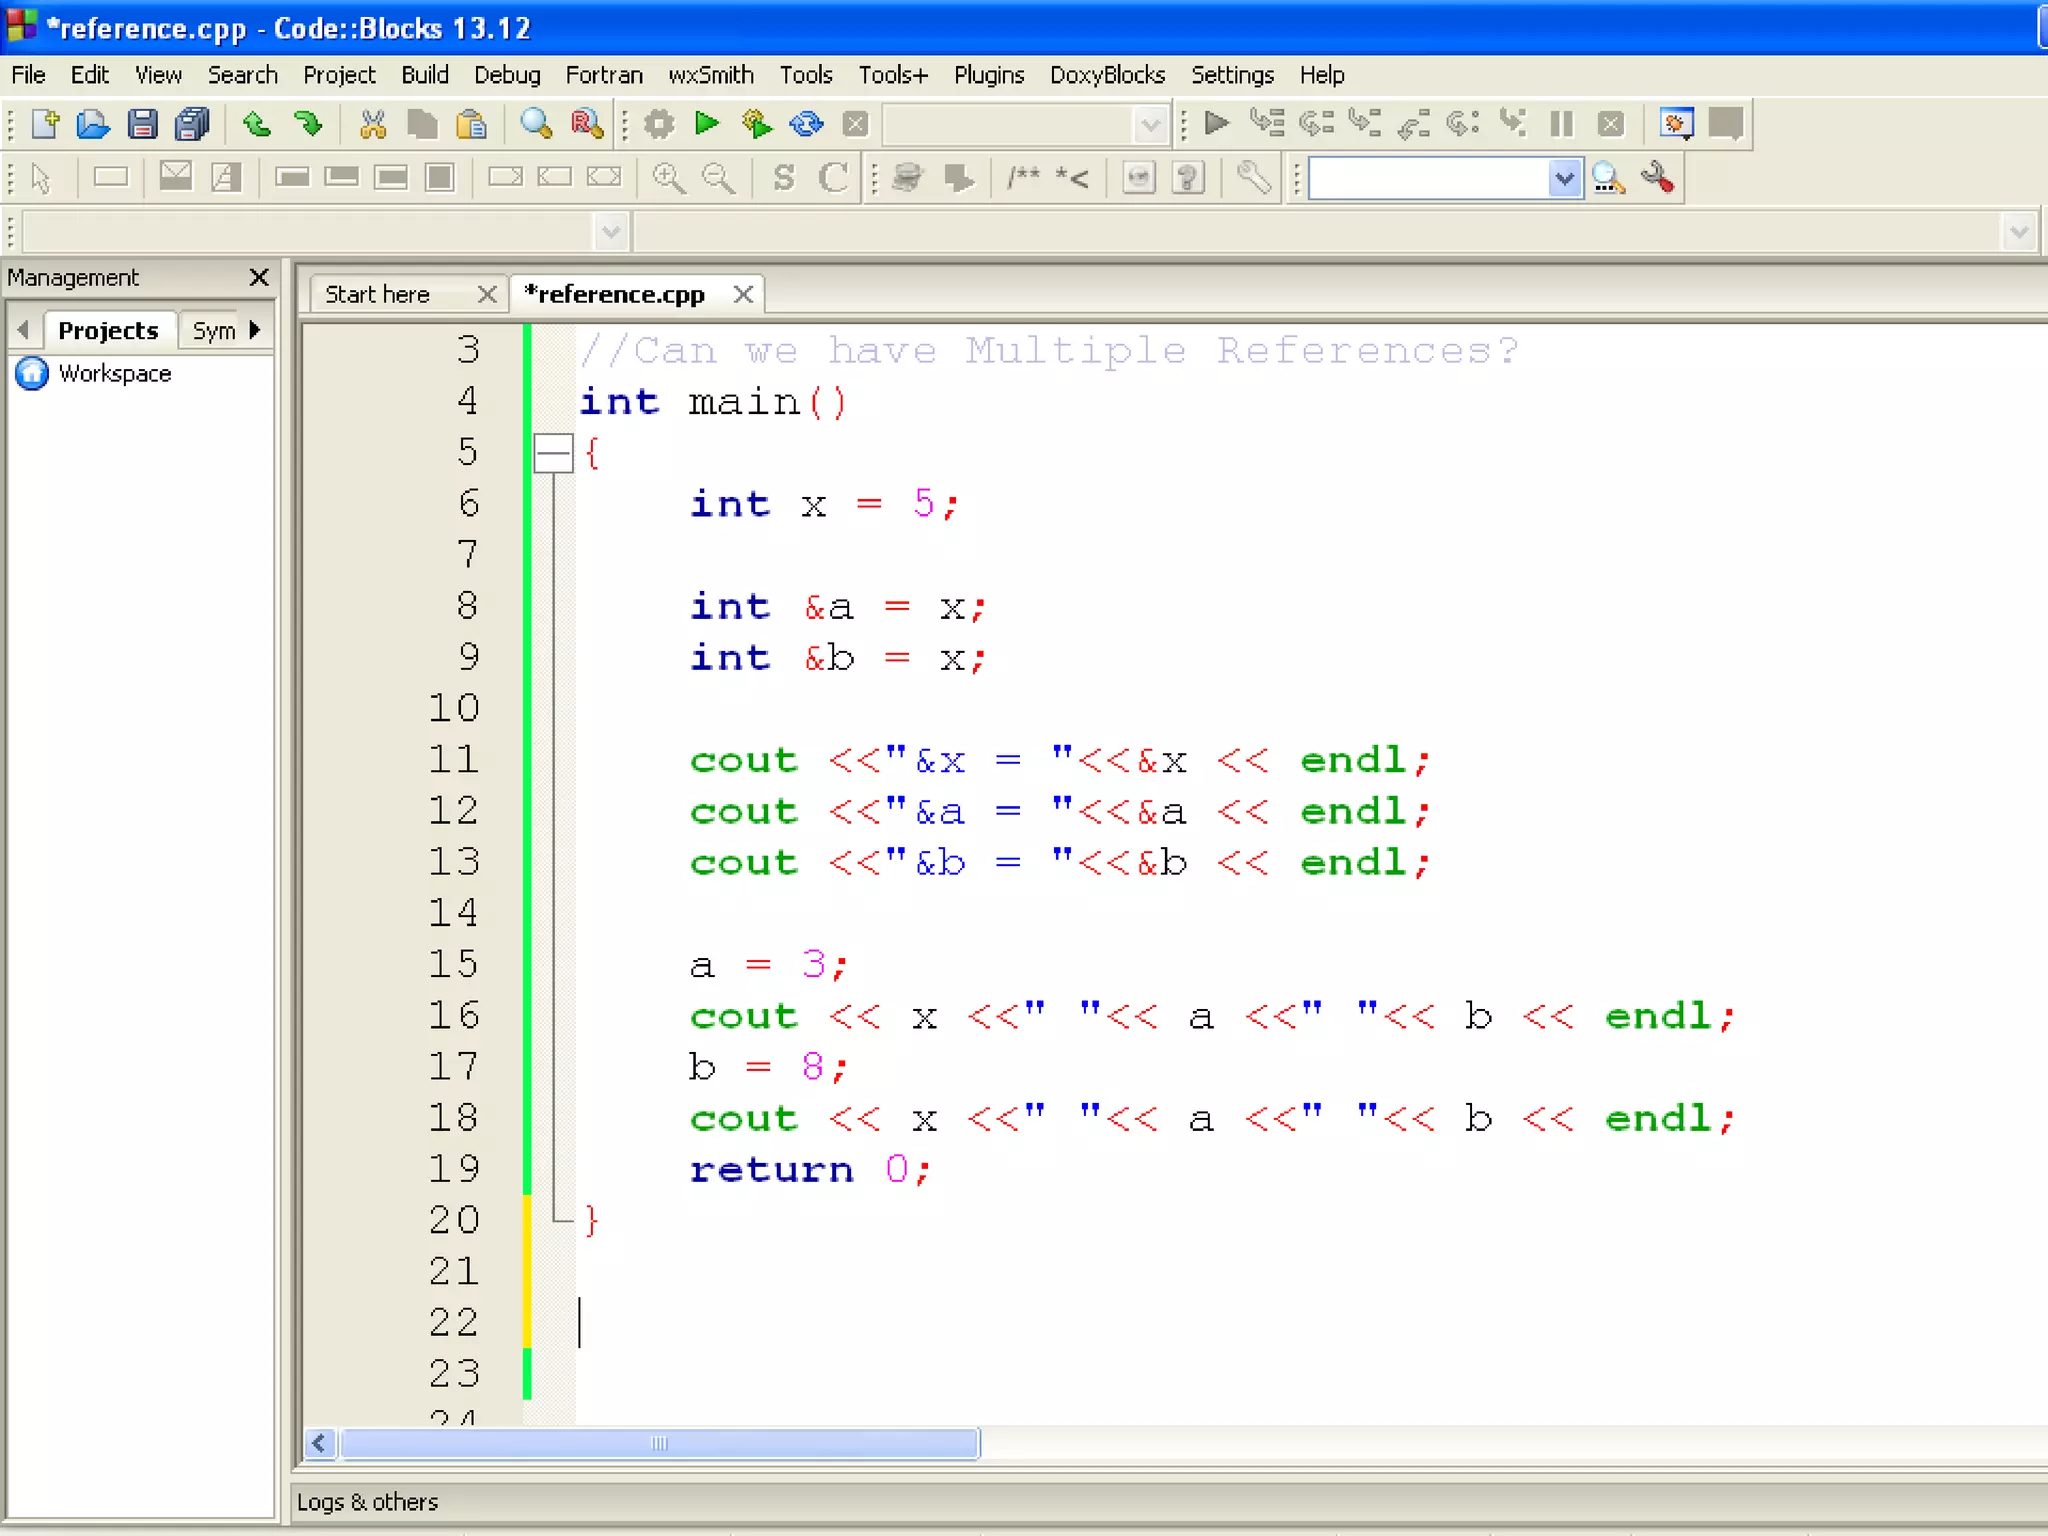This screenshot has width=2048, height=1536.
Task: Save the file with floppy disk icon
Action: [x=142, y=124]
